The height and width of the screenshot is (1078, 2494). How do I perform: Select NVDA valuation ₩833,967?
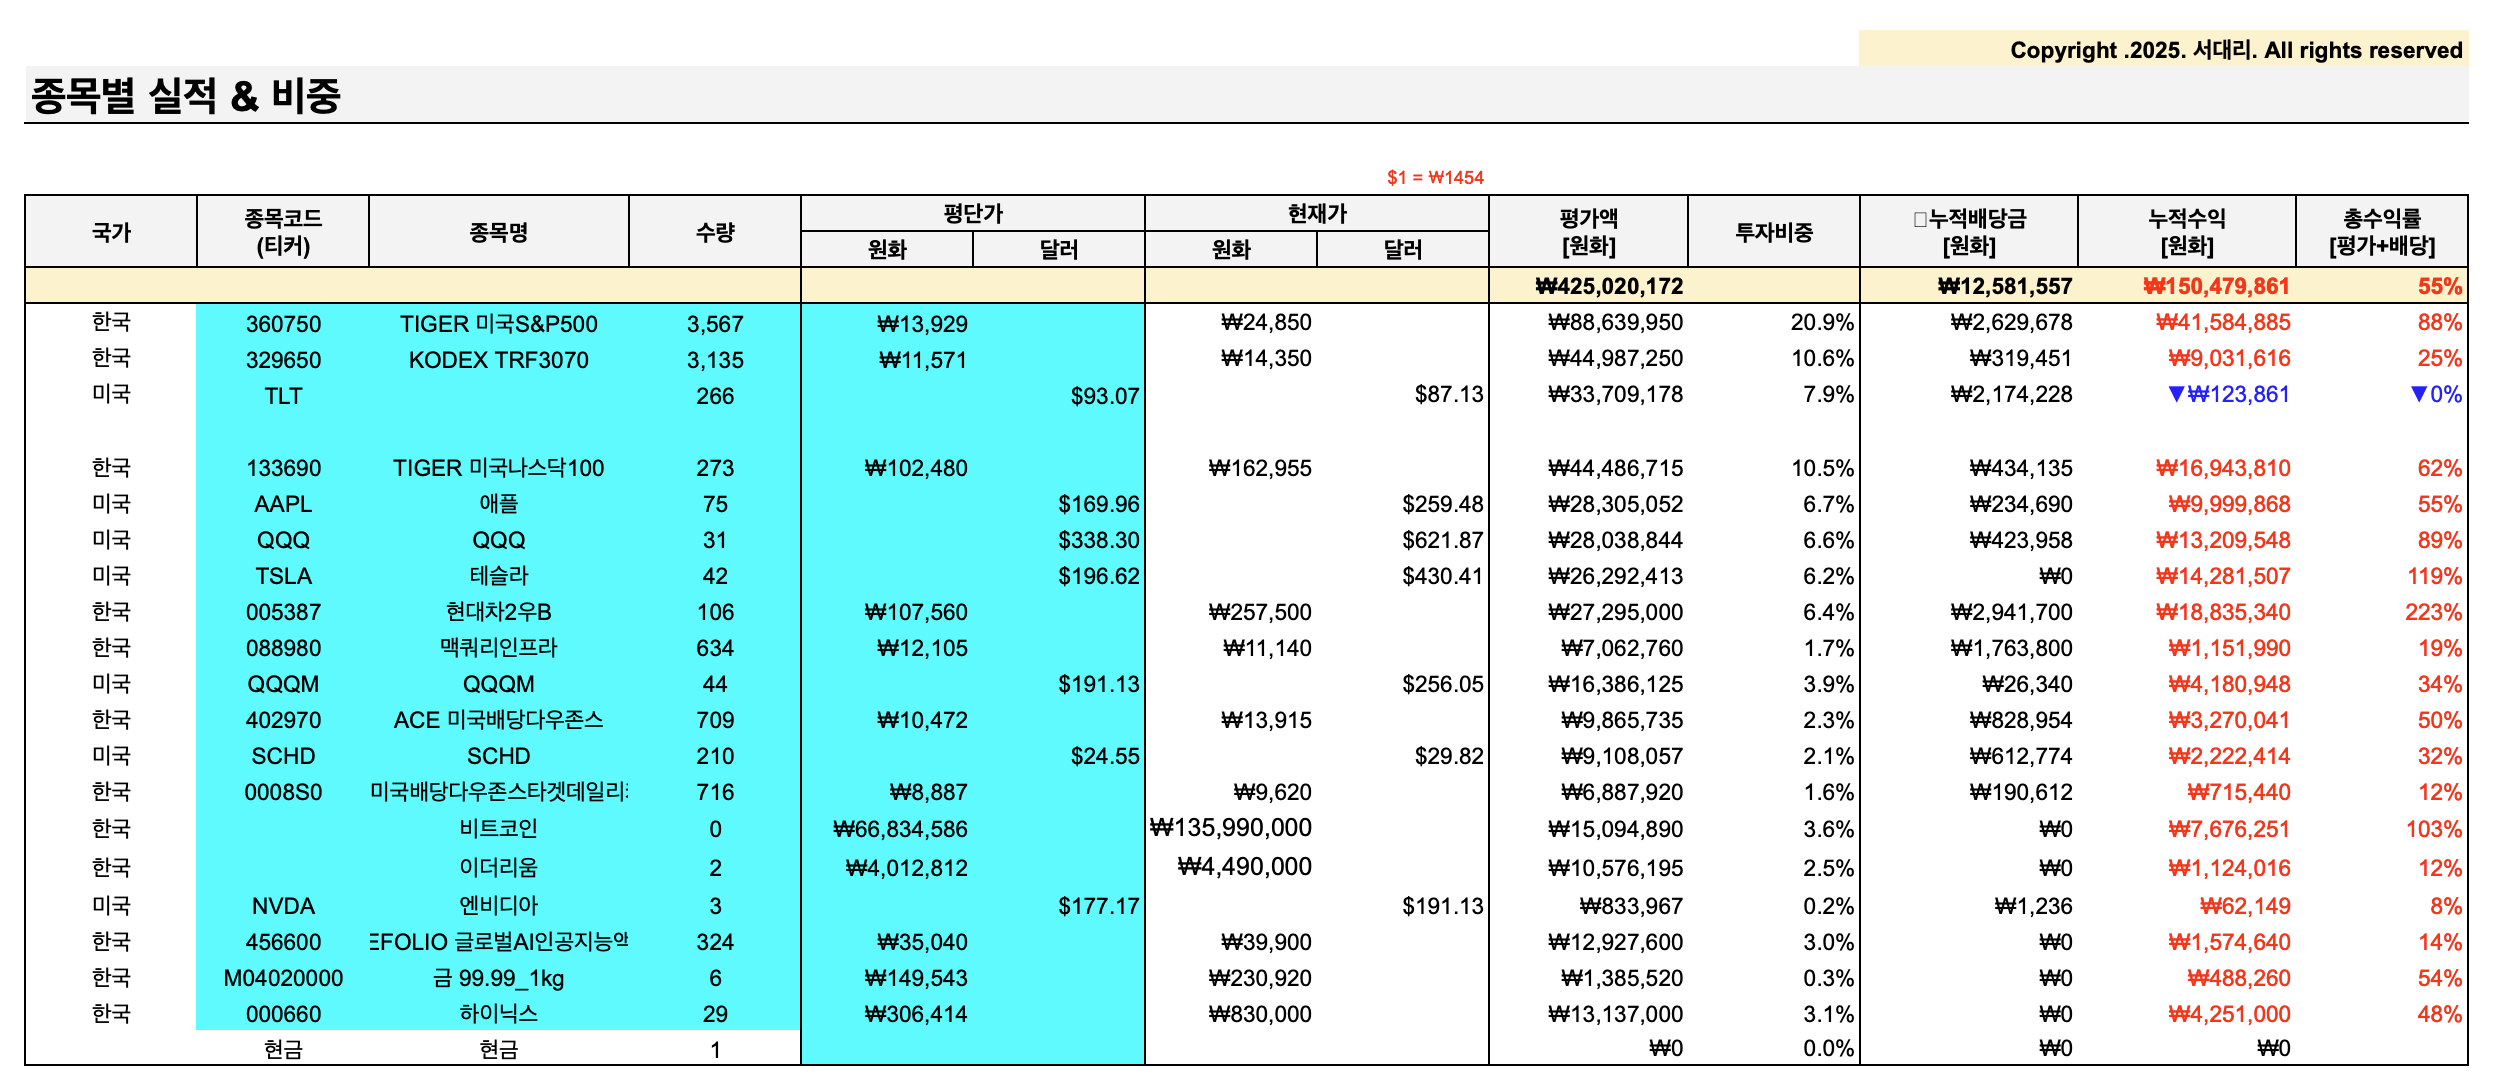1631,906
